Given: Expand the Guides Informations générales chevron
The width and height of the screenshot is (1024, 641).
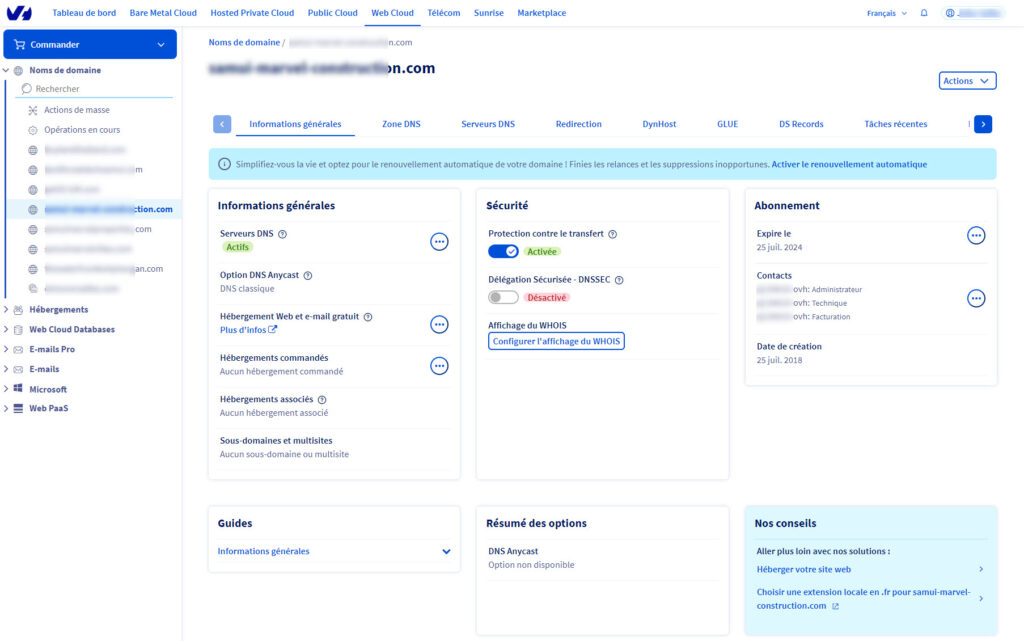Looking at the screenshot, I should coord(446,552).
